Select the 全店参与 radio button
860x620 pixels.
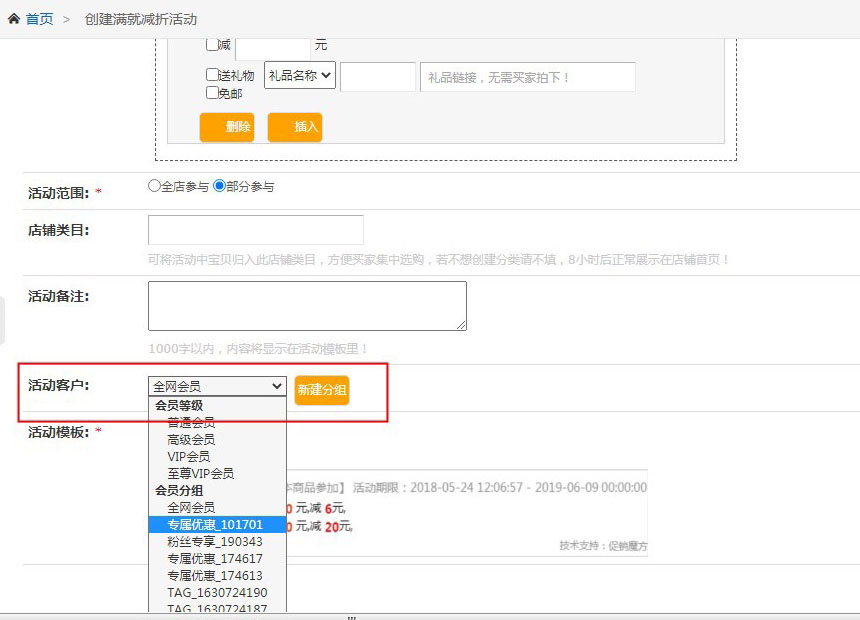[x=154, y=186]
